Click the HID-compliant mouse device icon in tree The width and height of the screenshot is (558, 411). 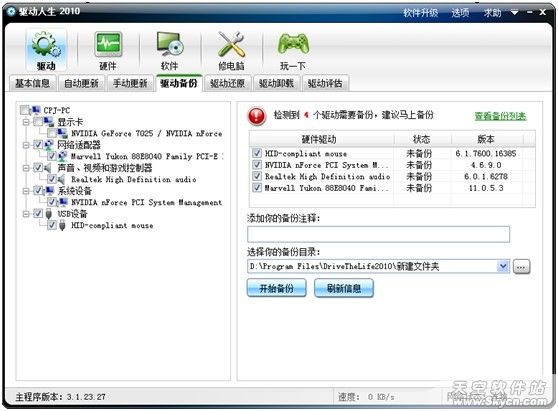tap(62, 225)
